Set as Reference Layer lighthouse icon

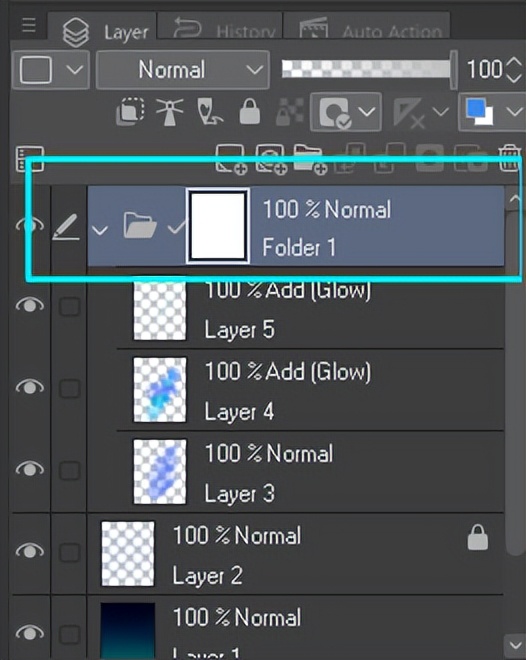coord(170,112)
